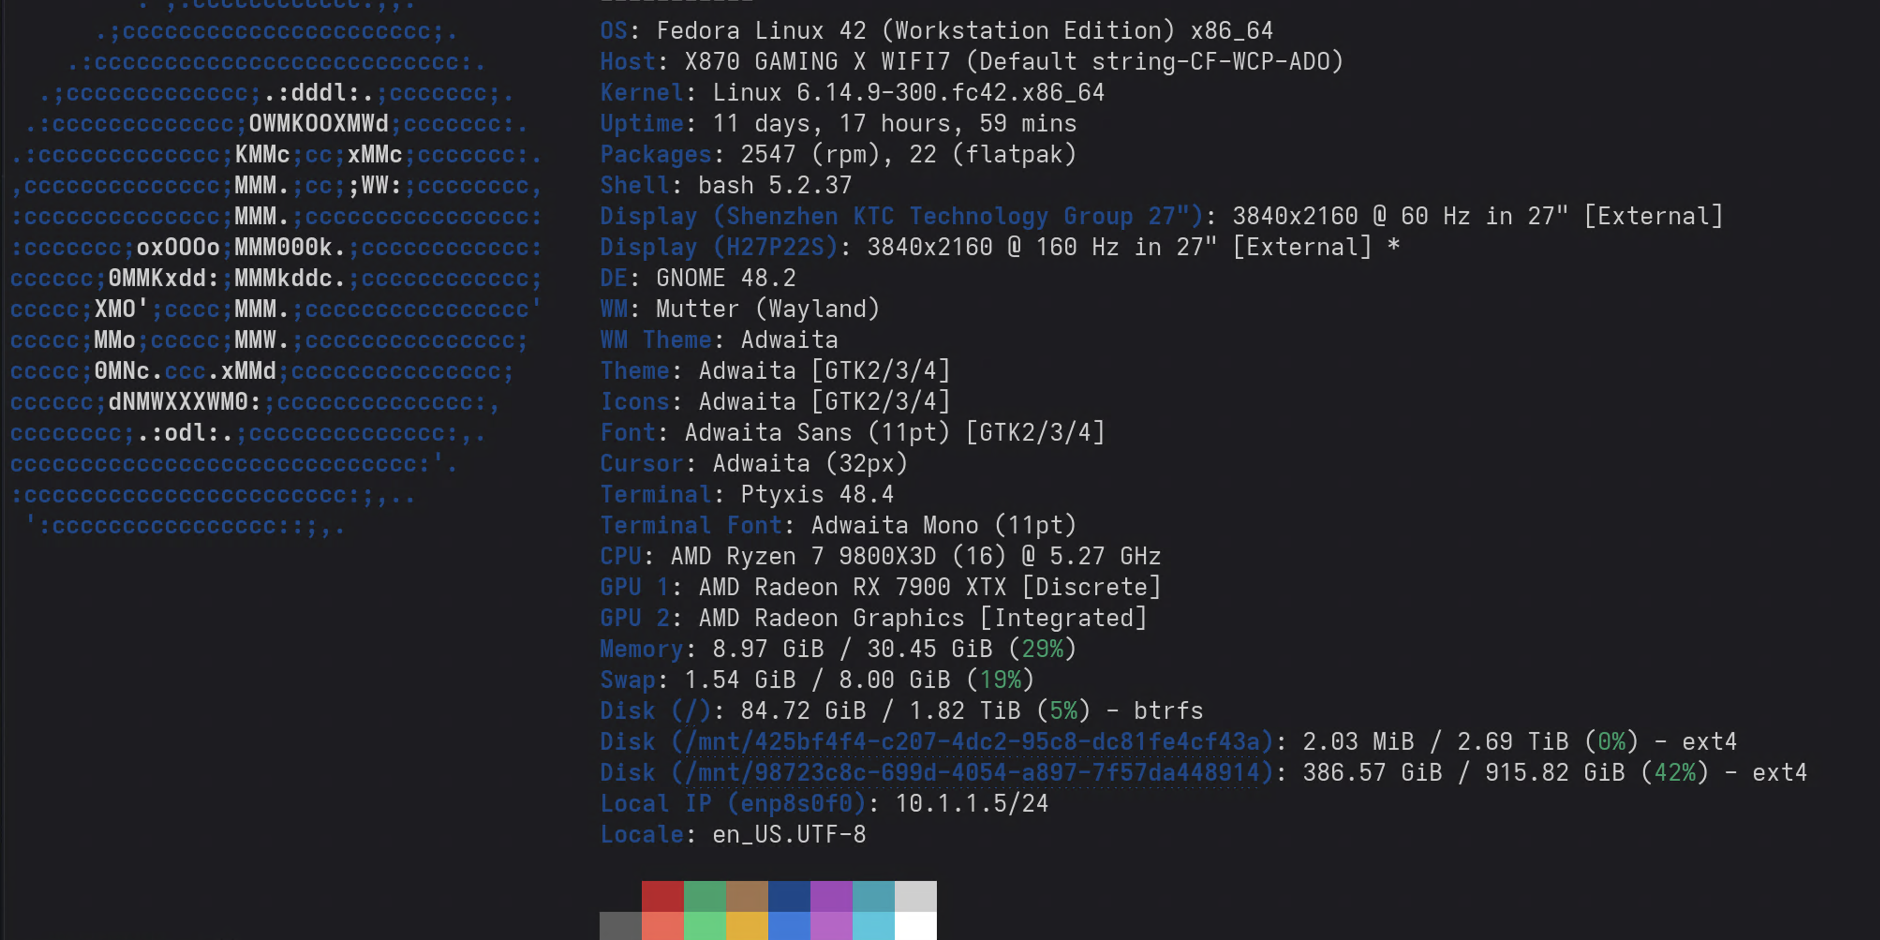1880x940 pixels.
Task: Click the ASCII logo line containing XMO'
Action: (276, 310)
